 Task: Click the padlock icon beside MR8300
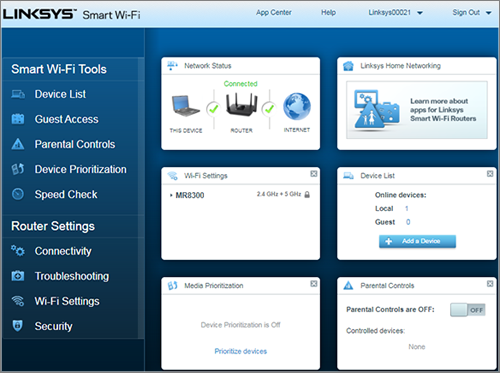point(307,194)
